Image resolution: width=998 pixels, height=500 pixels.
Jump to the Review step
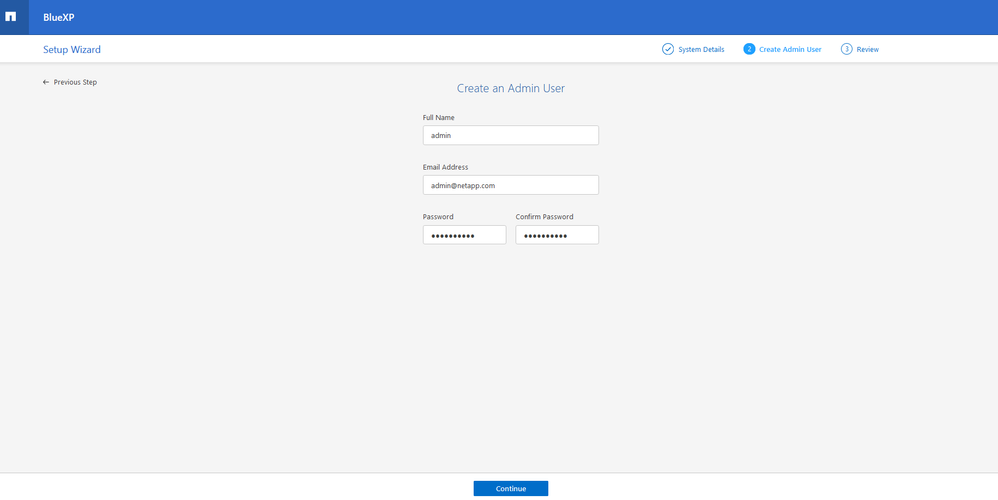coord(860,49)
